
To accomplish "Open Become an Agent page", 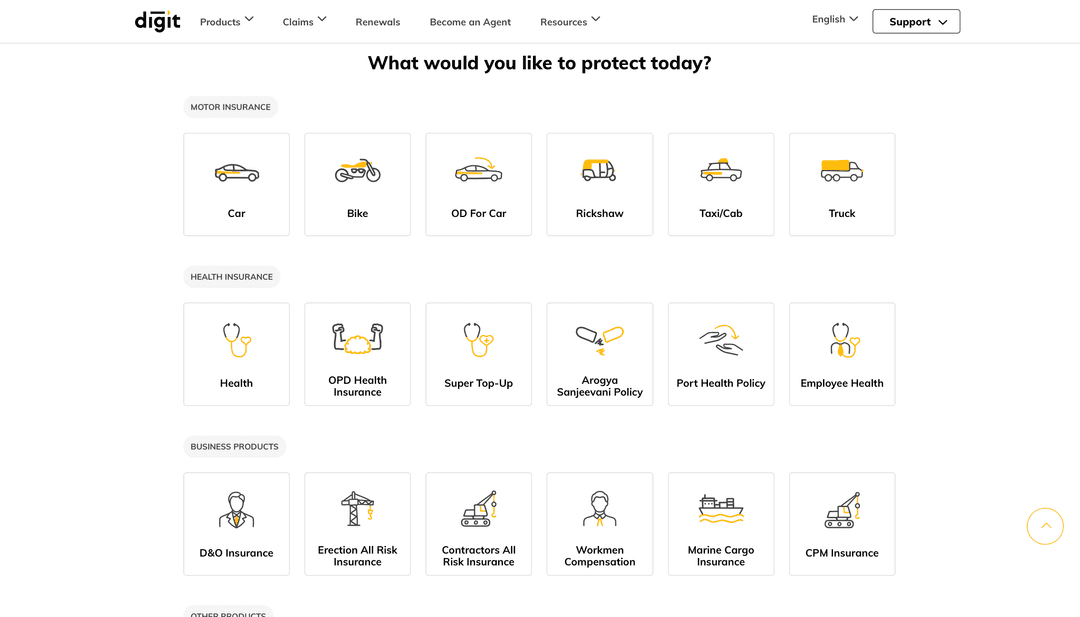I will [470, 22].
